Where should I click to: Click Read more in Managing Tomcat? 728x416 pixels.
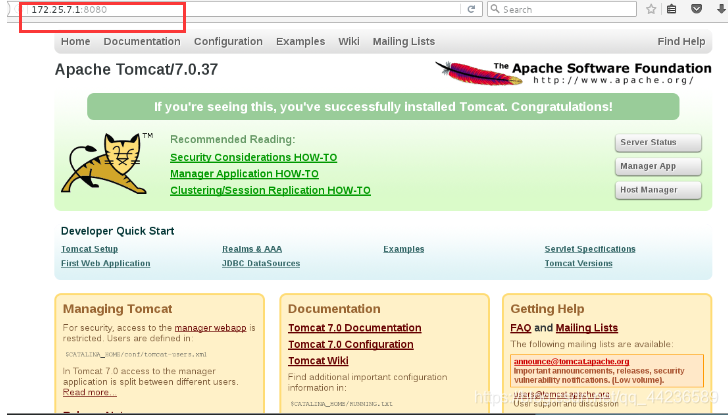click(x=90, y=392)
